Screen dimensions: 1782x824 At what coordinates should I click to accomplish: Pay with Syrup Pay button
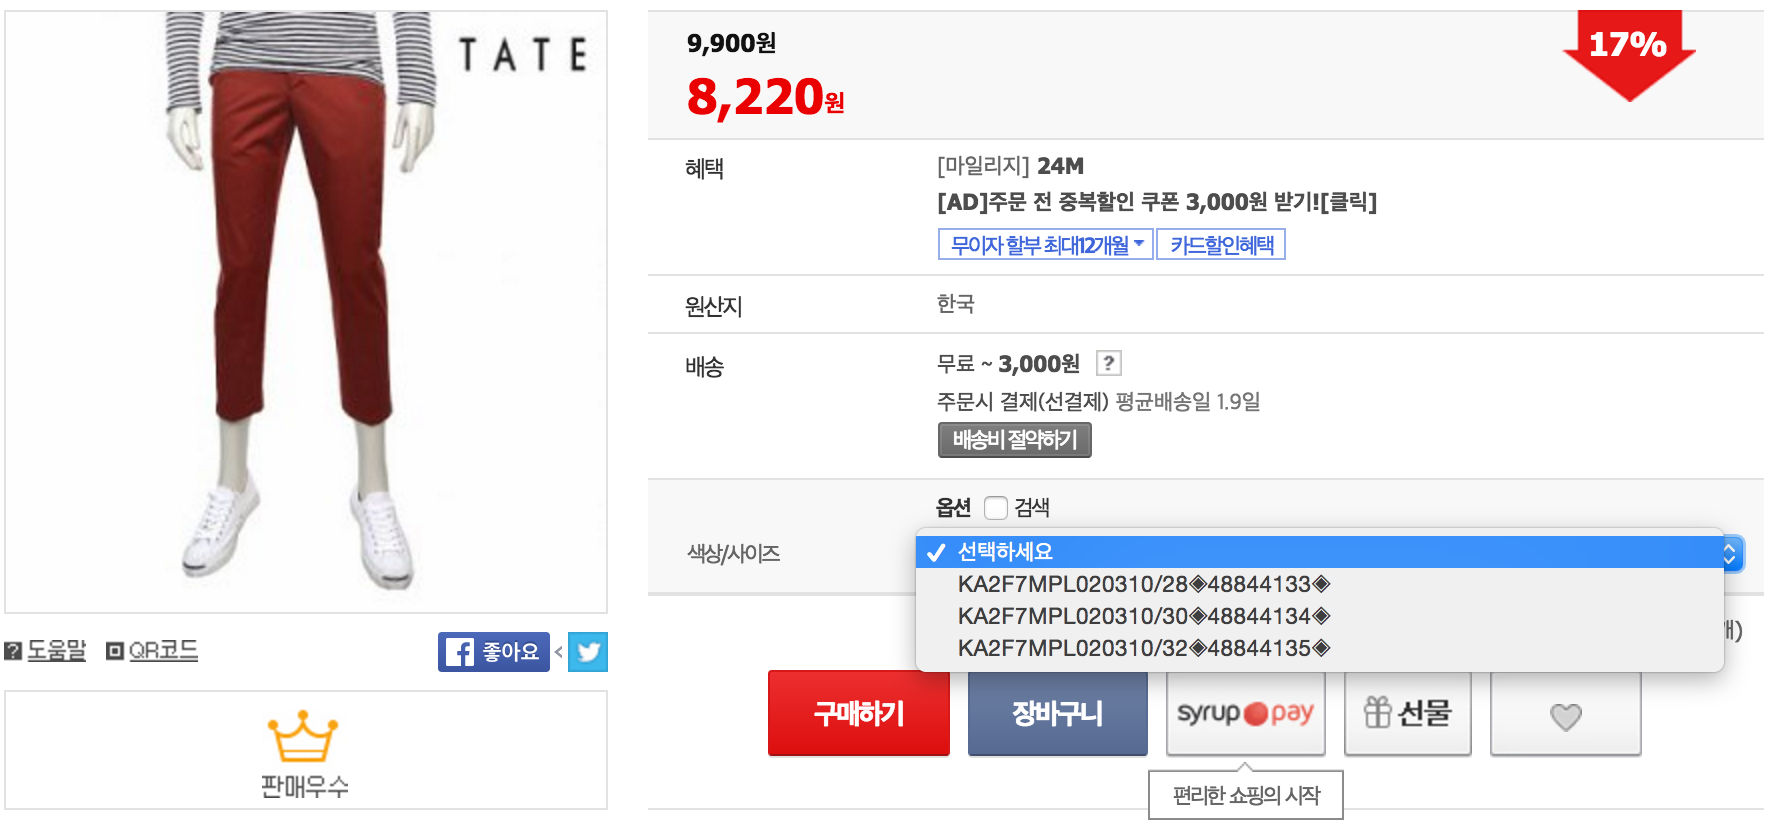pyautogui.click(x=1245, y=713)
